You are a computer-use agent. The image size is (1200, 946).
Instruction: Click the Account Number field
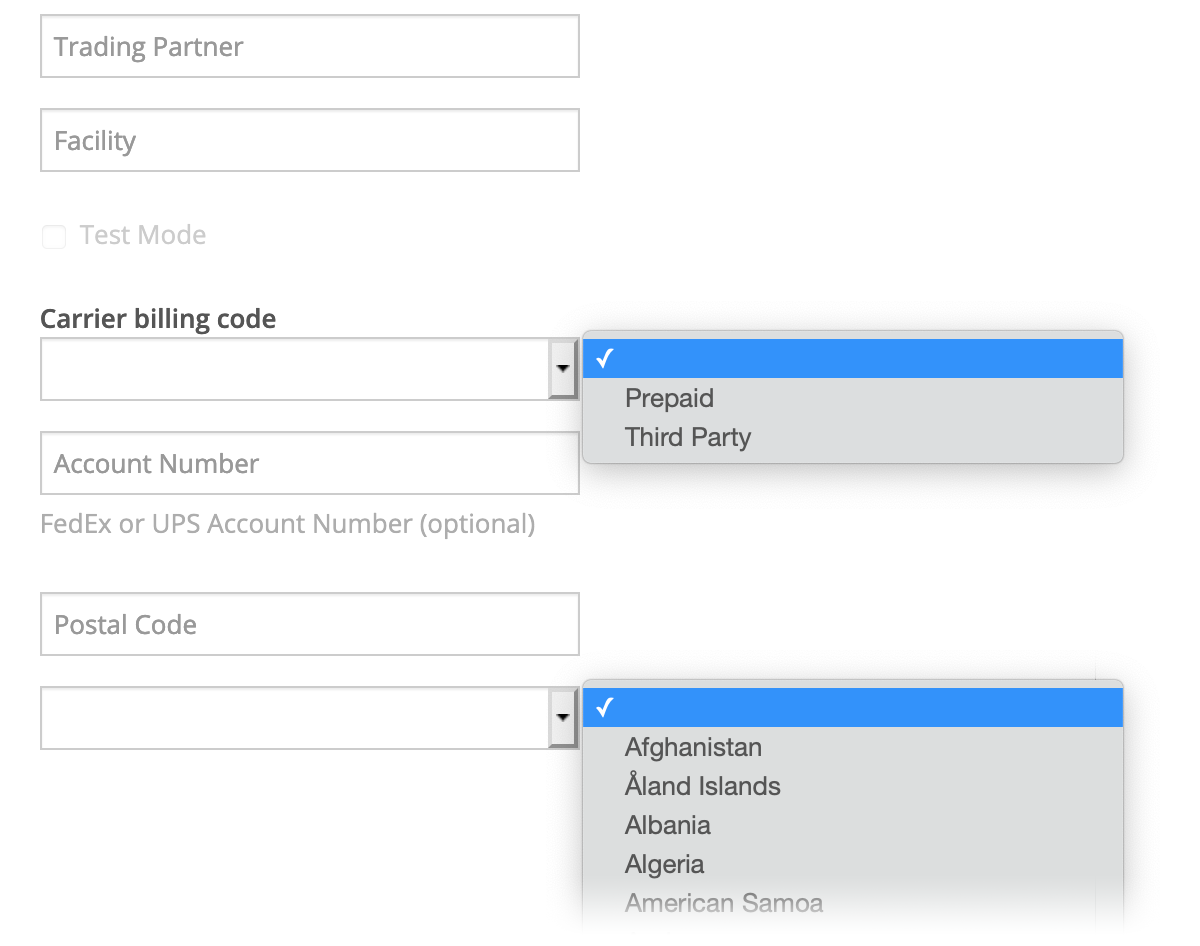point(309,464)
